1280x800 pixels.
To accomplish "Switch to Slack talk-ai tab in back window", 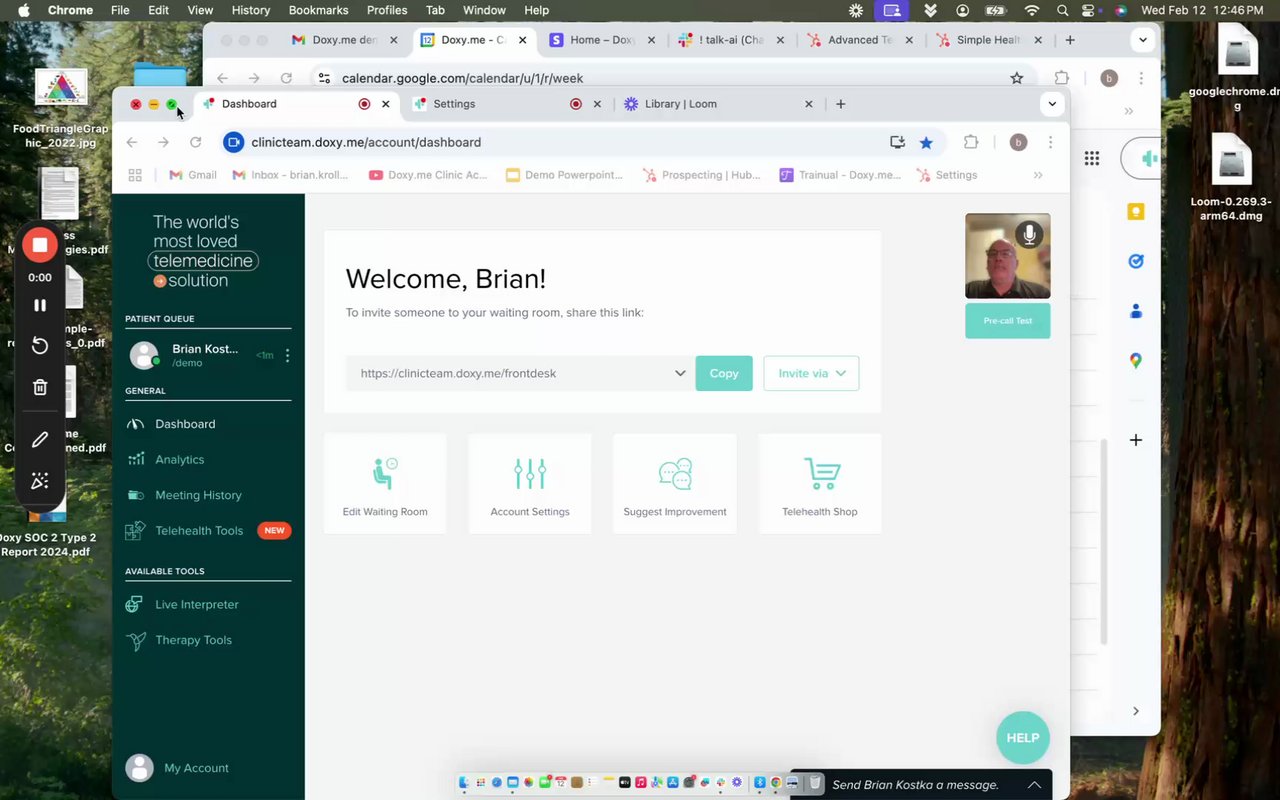I will pos(730,40).
